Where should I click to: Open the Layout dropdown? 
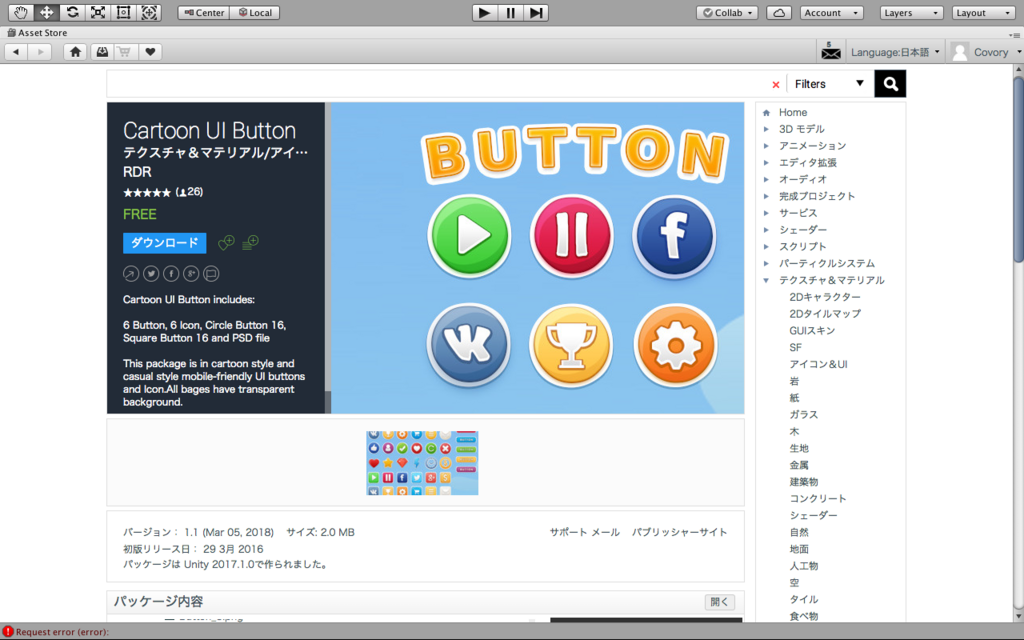point(983,12)
